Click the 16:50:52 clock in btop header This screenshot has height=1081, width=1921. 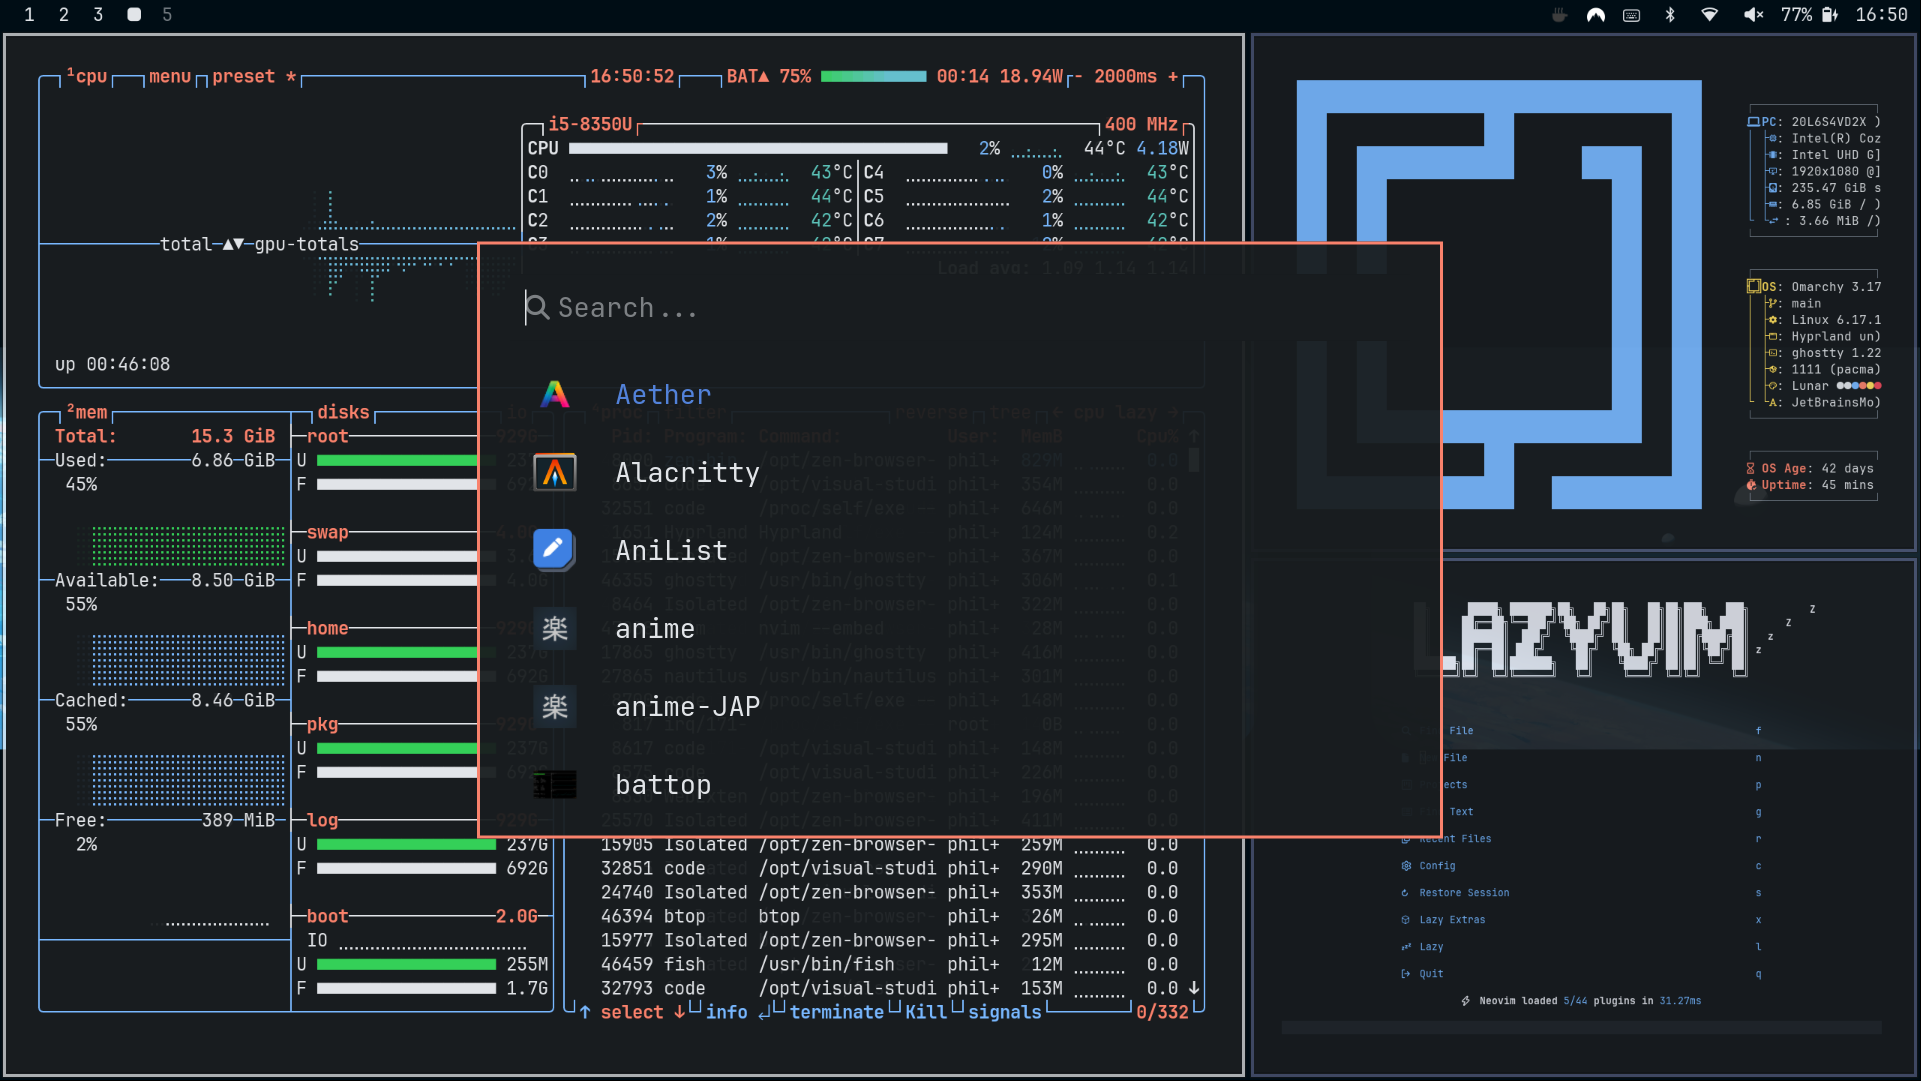click(632, 77)
